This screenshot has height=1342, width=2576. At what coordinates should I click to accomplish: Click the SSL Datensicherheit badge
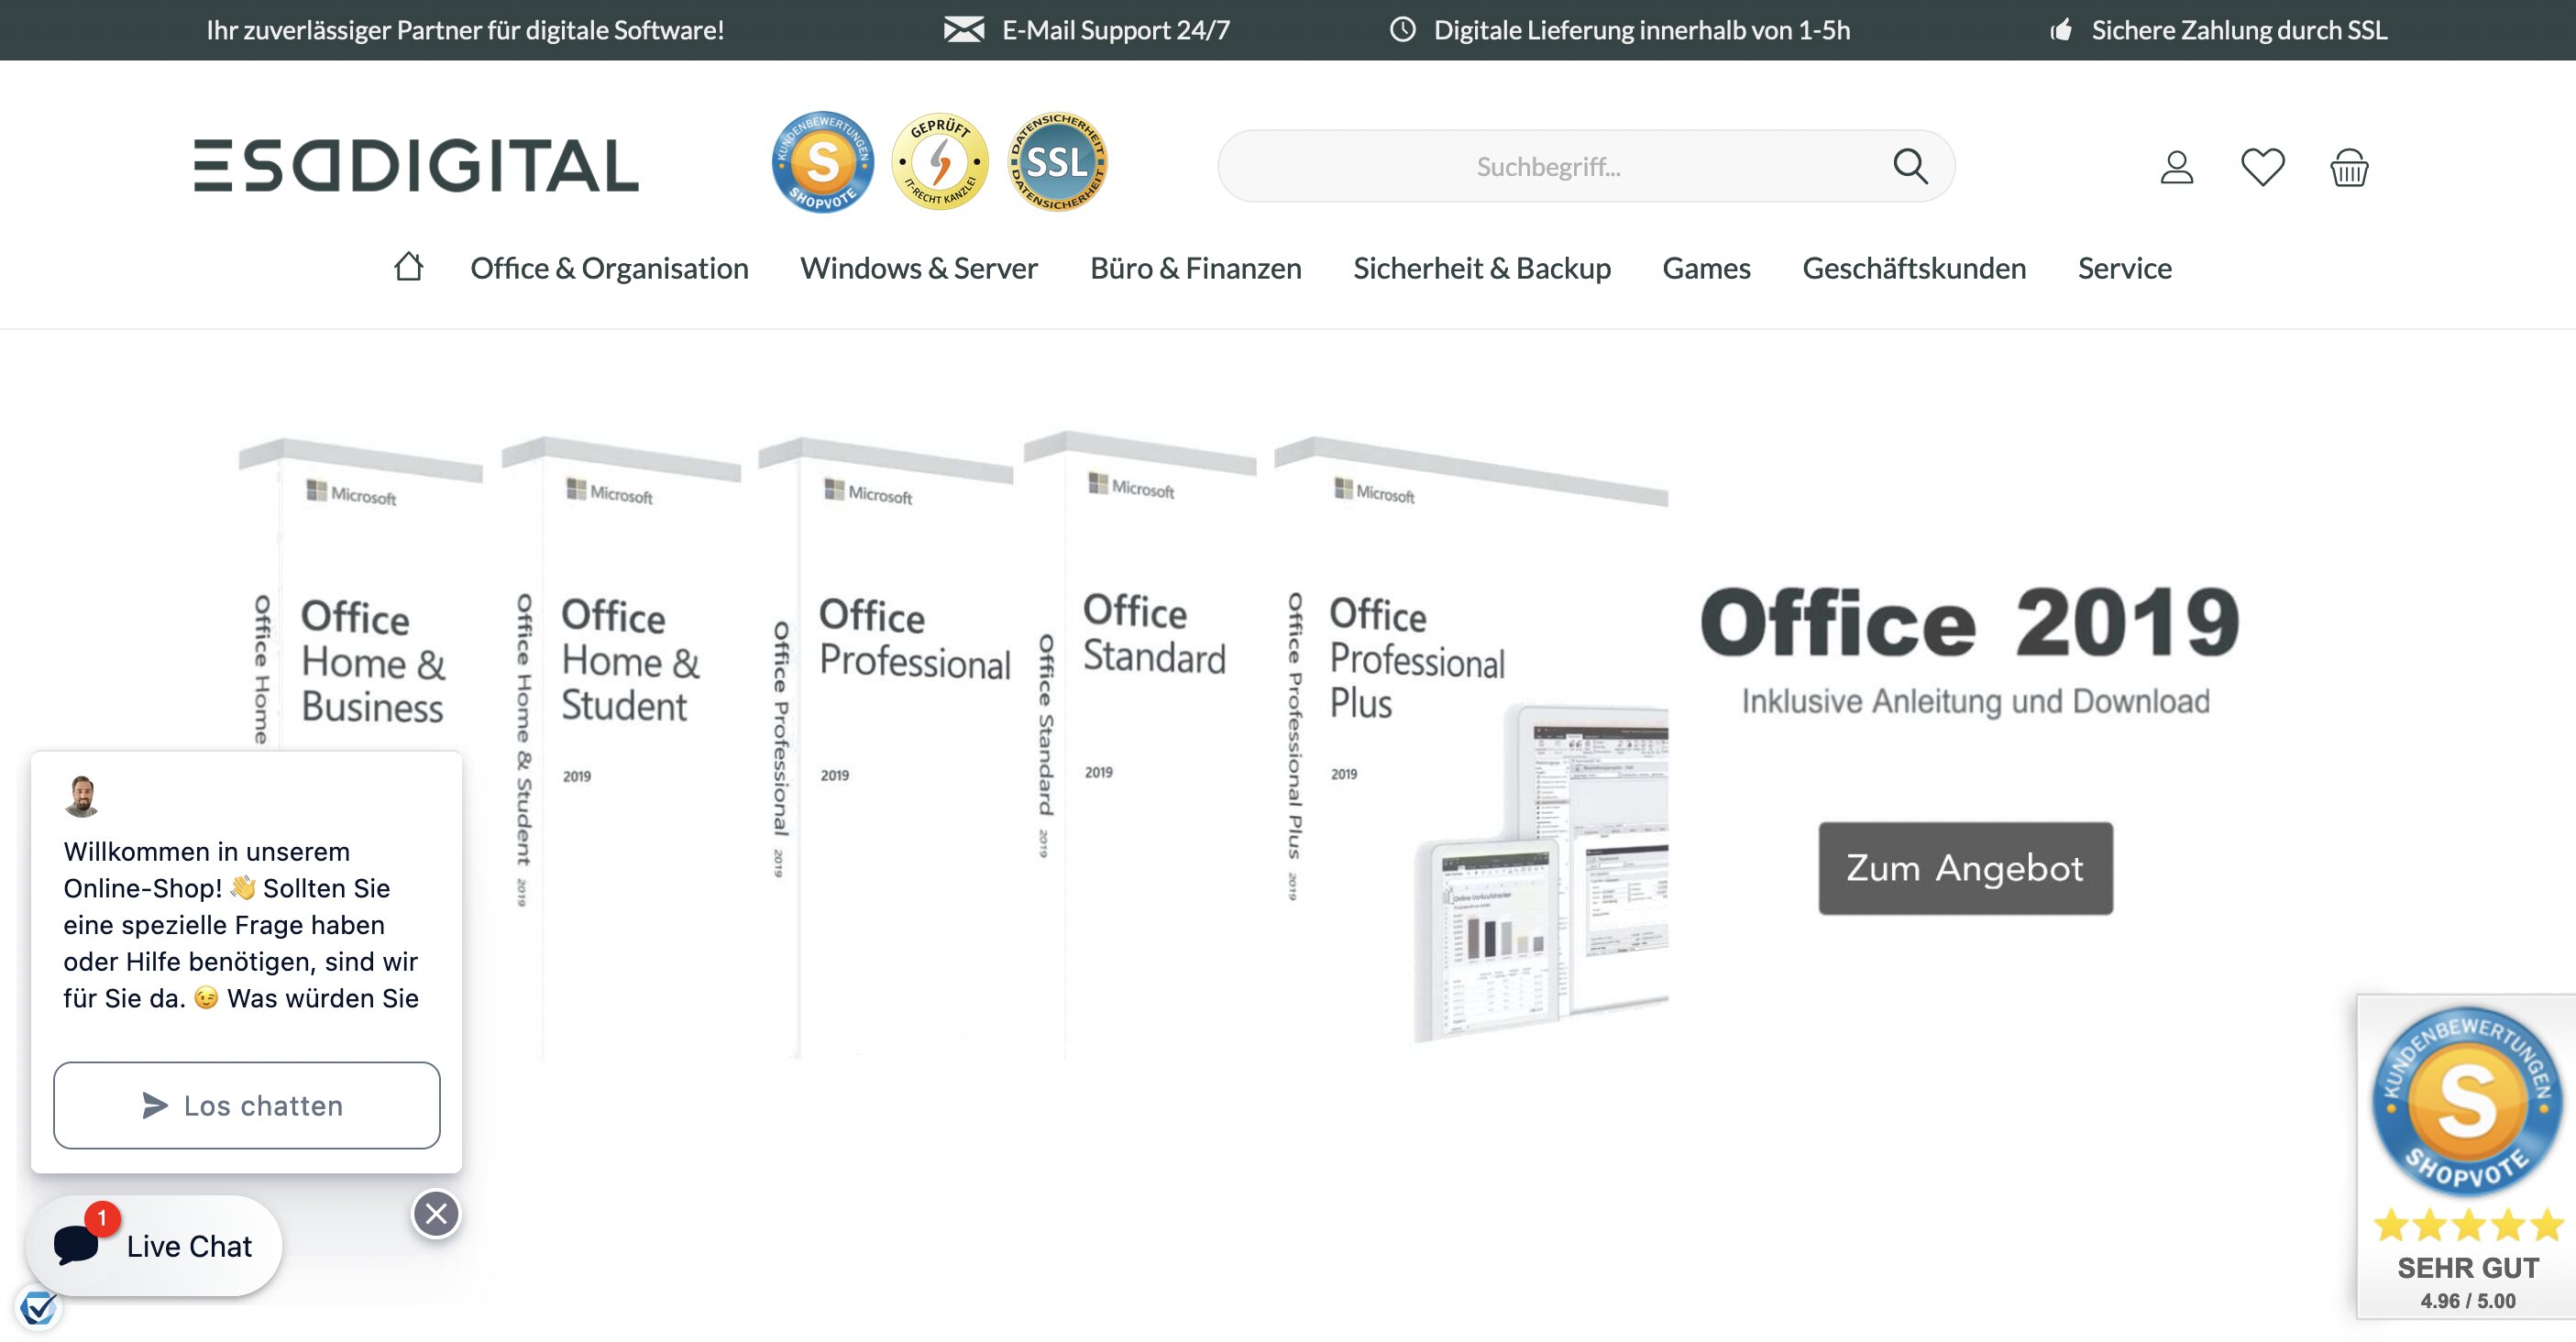(1057, 162)
